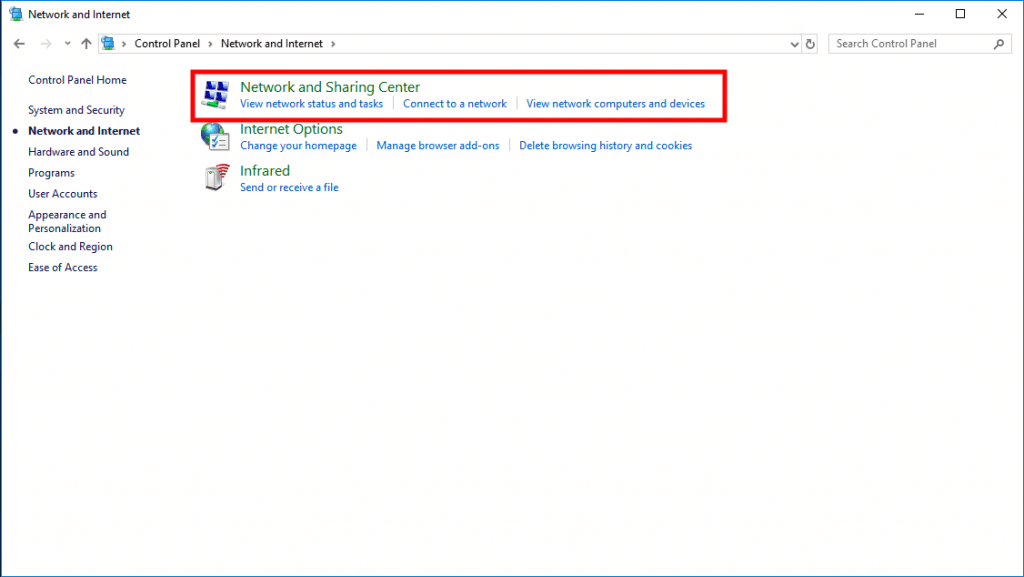Screen dimensions: 1024x577
Task: Click the back navigation arrow
Action: tap(18, 43)
